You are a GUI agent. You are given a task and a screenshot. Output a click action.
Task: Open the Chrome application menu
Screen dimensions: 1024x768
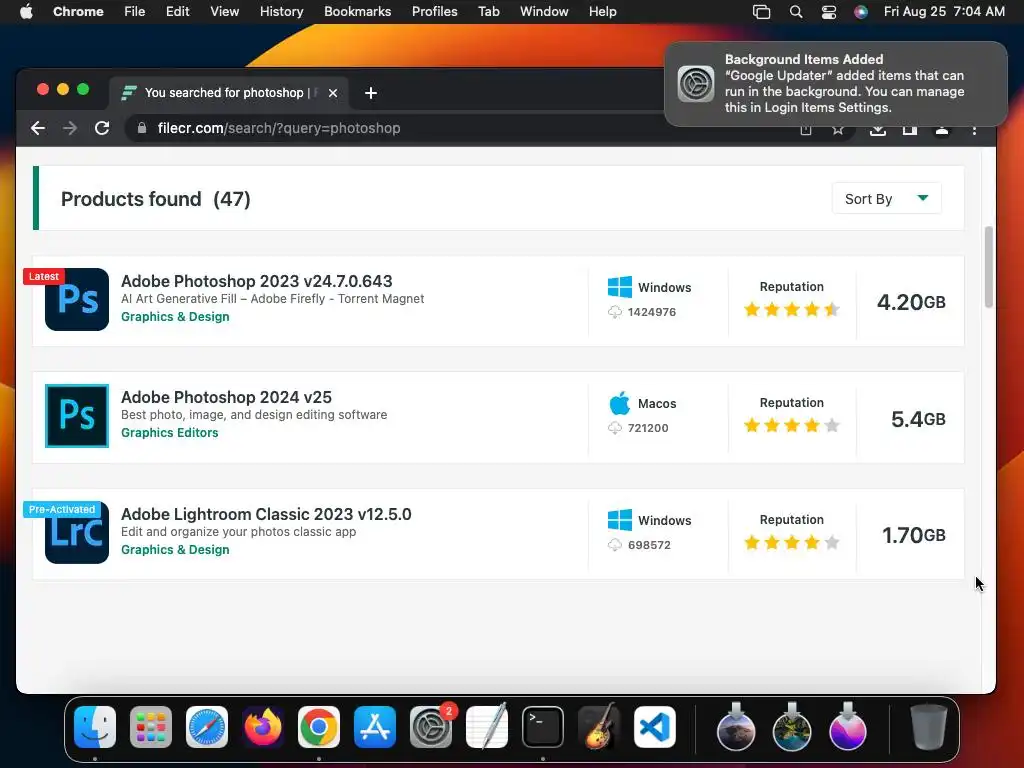pos(78,12)
